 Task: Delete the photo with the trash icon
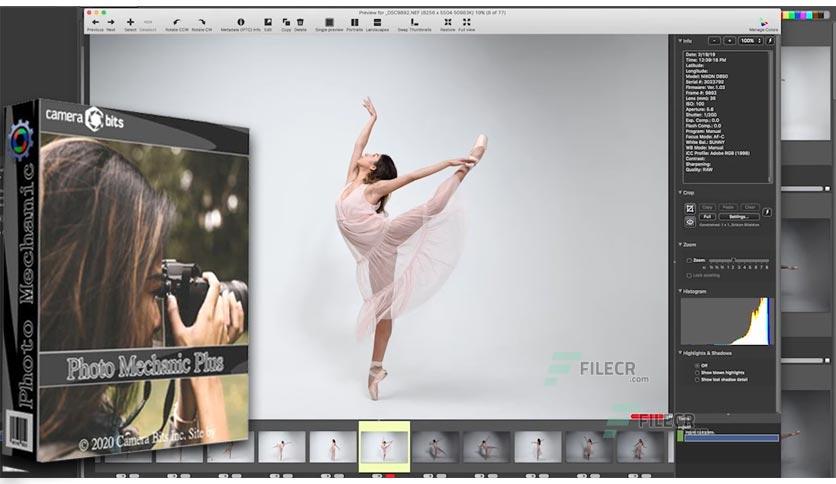click(x=300, y=22)
